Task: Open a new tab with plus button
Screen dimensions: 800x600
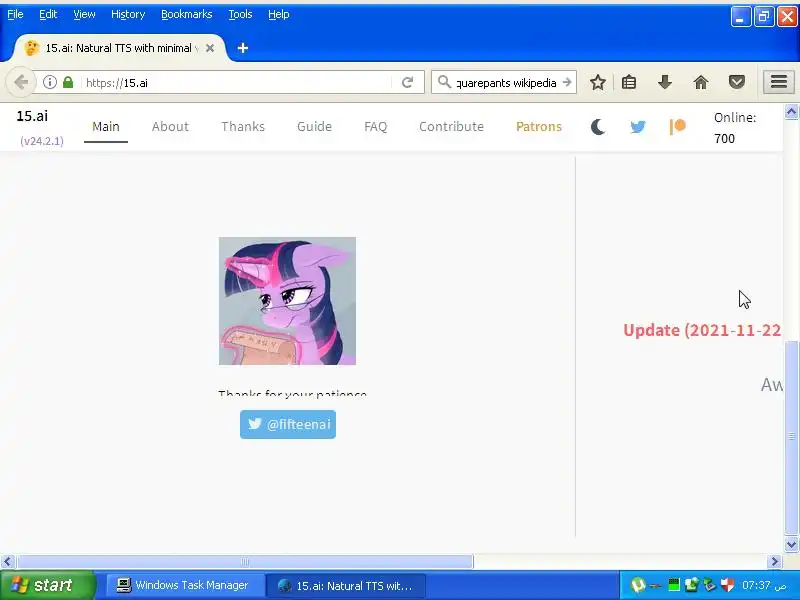Action: point(243,48)
